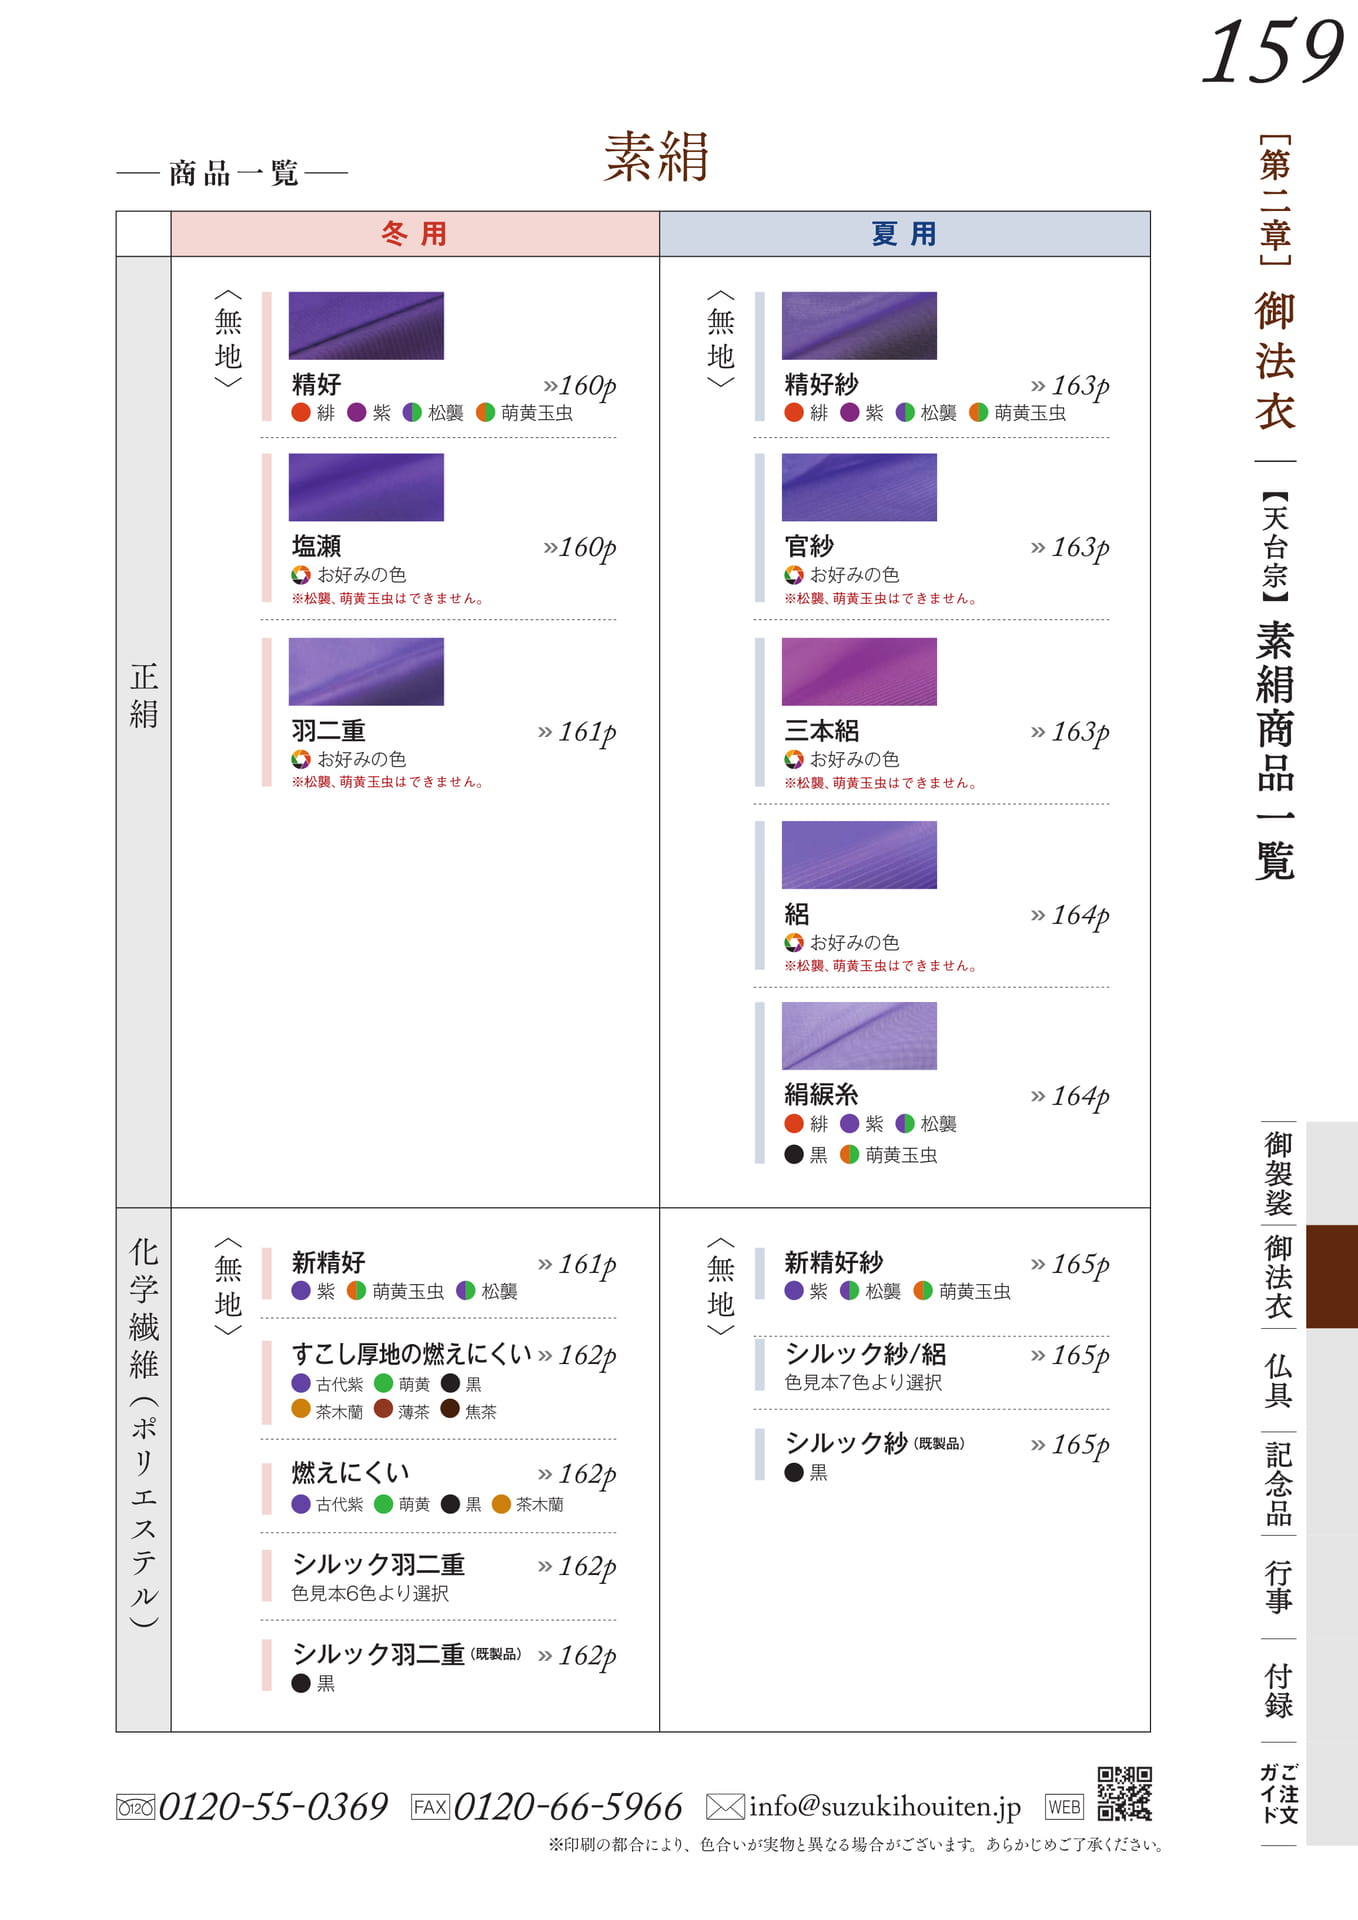
Task: Select the red 緋 color dot under 精好
Action: (300, 412)
